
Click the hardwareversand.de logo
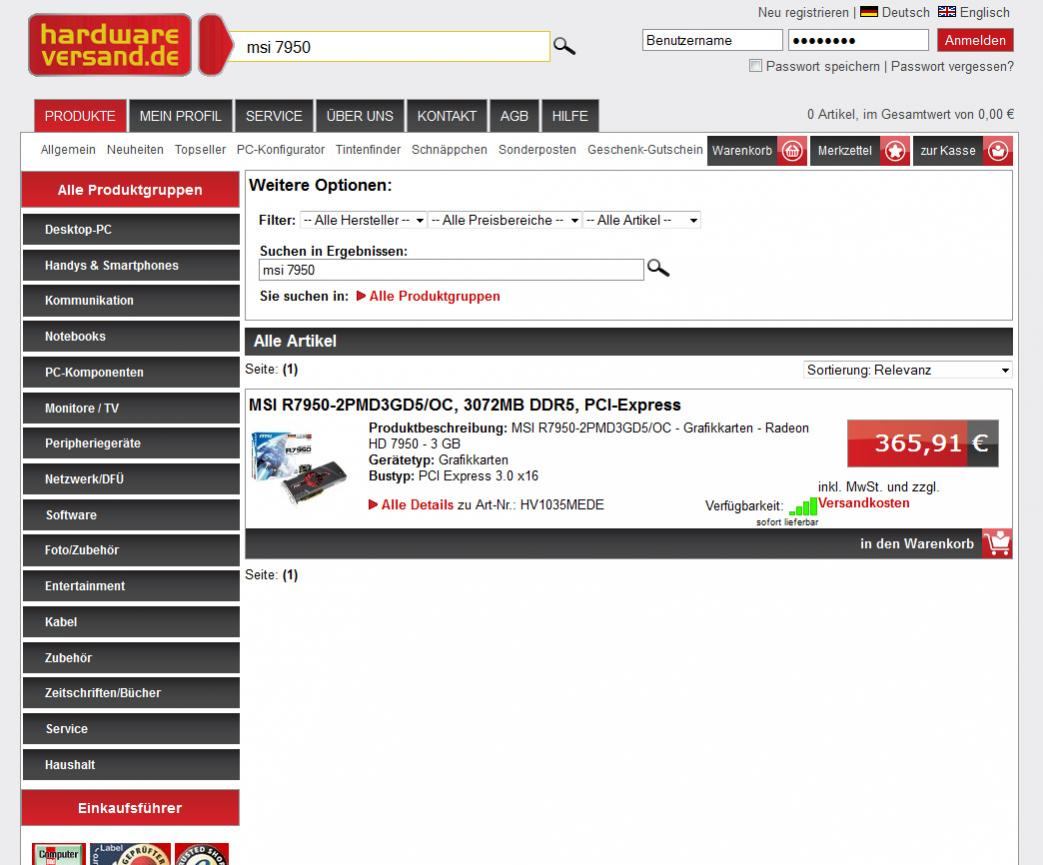tap(110, 45)
